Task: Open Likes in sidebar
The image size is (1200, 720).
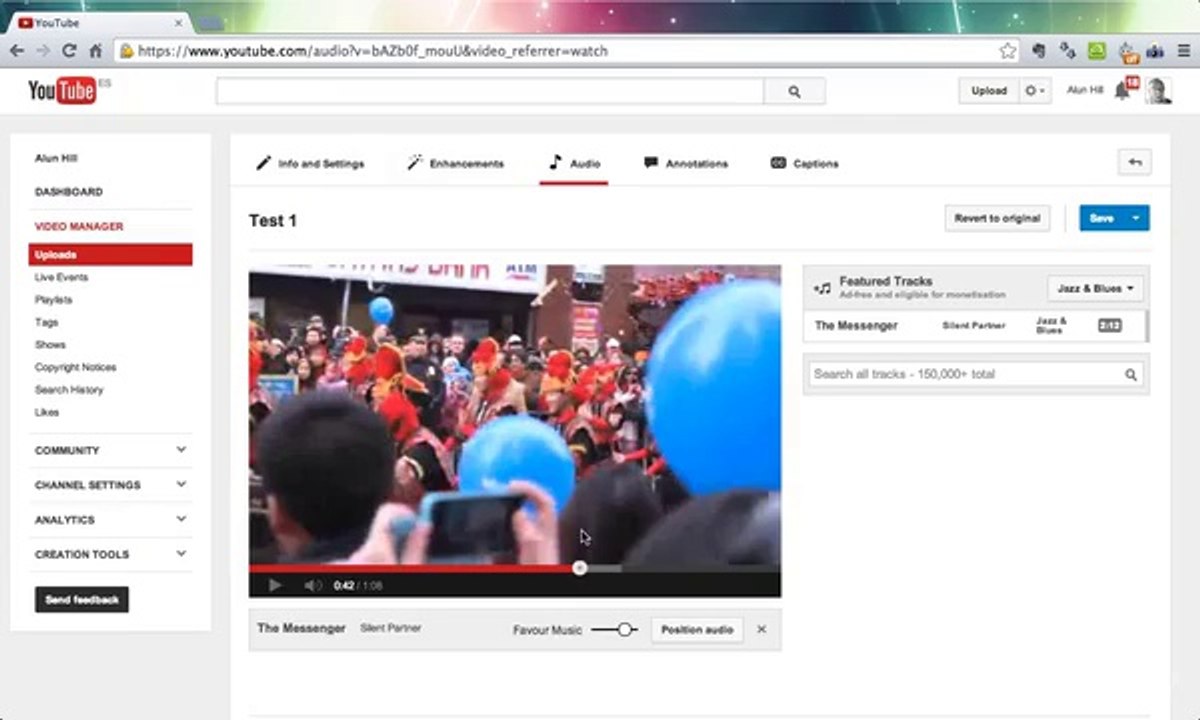Action: pos(47,413)
